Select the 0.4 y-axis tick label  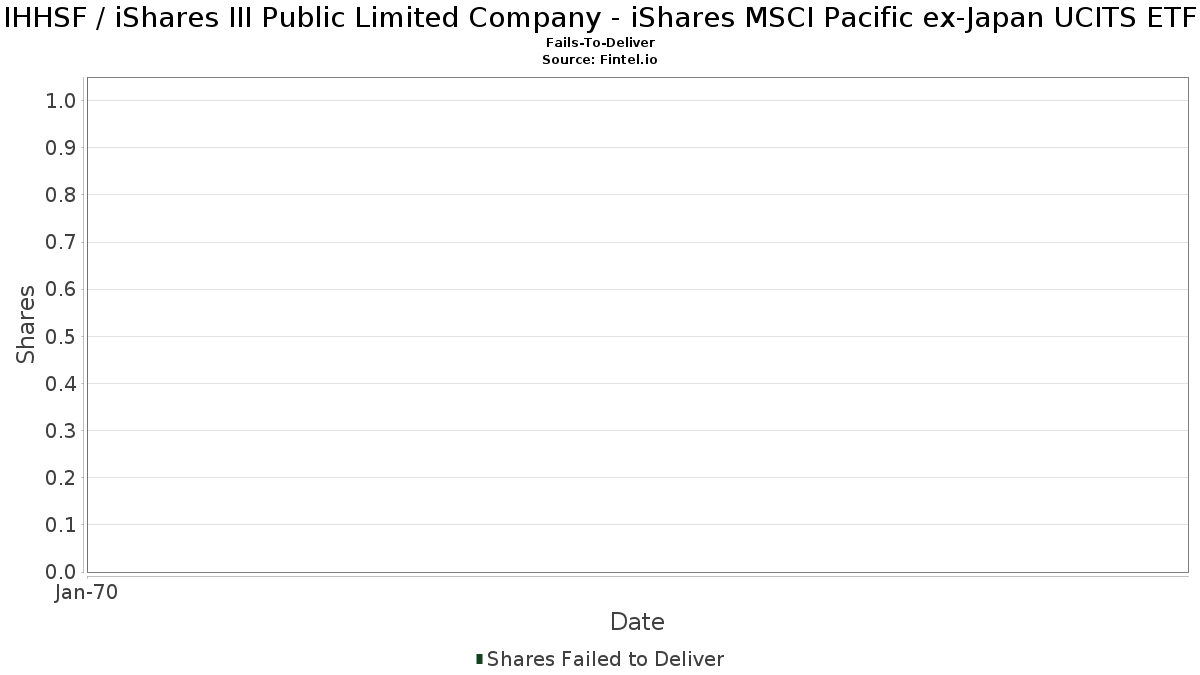[x=61, y=384]
